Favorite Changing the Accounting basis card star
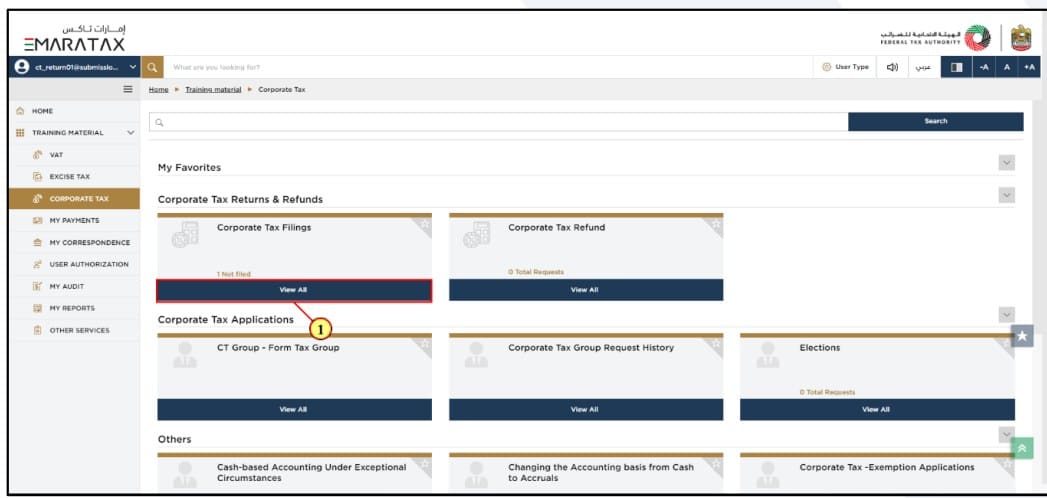This screenshot has height=498, width=1047. 716,464
